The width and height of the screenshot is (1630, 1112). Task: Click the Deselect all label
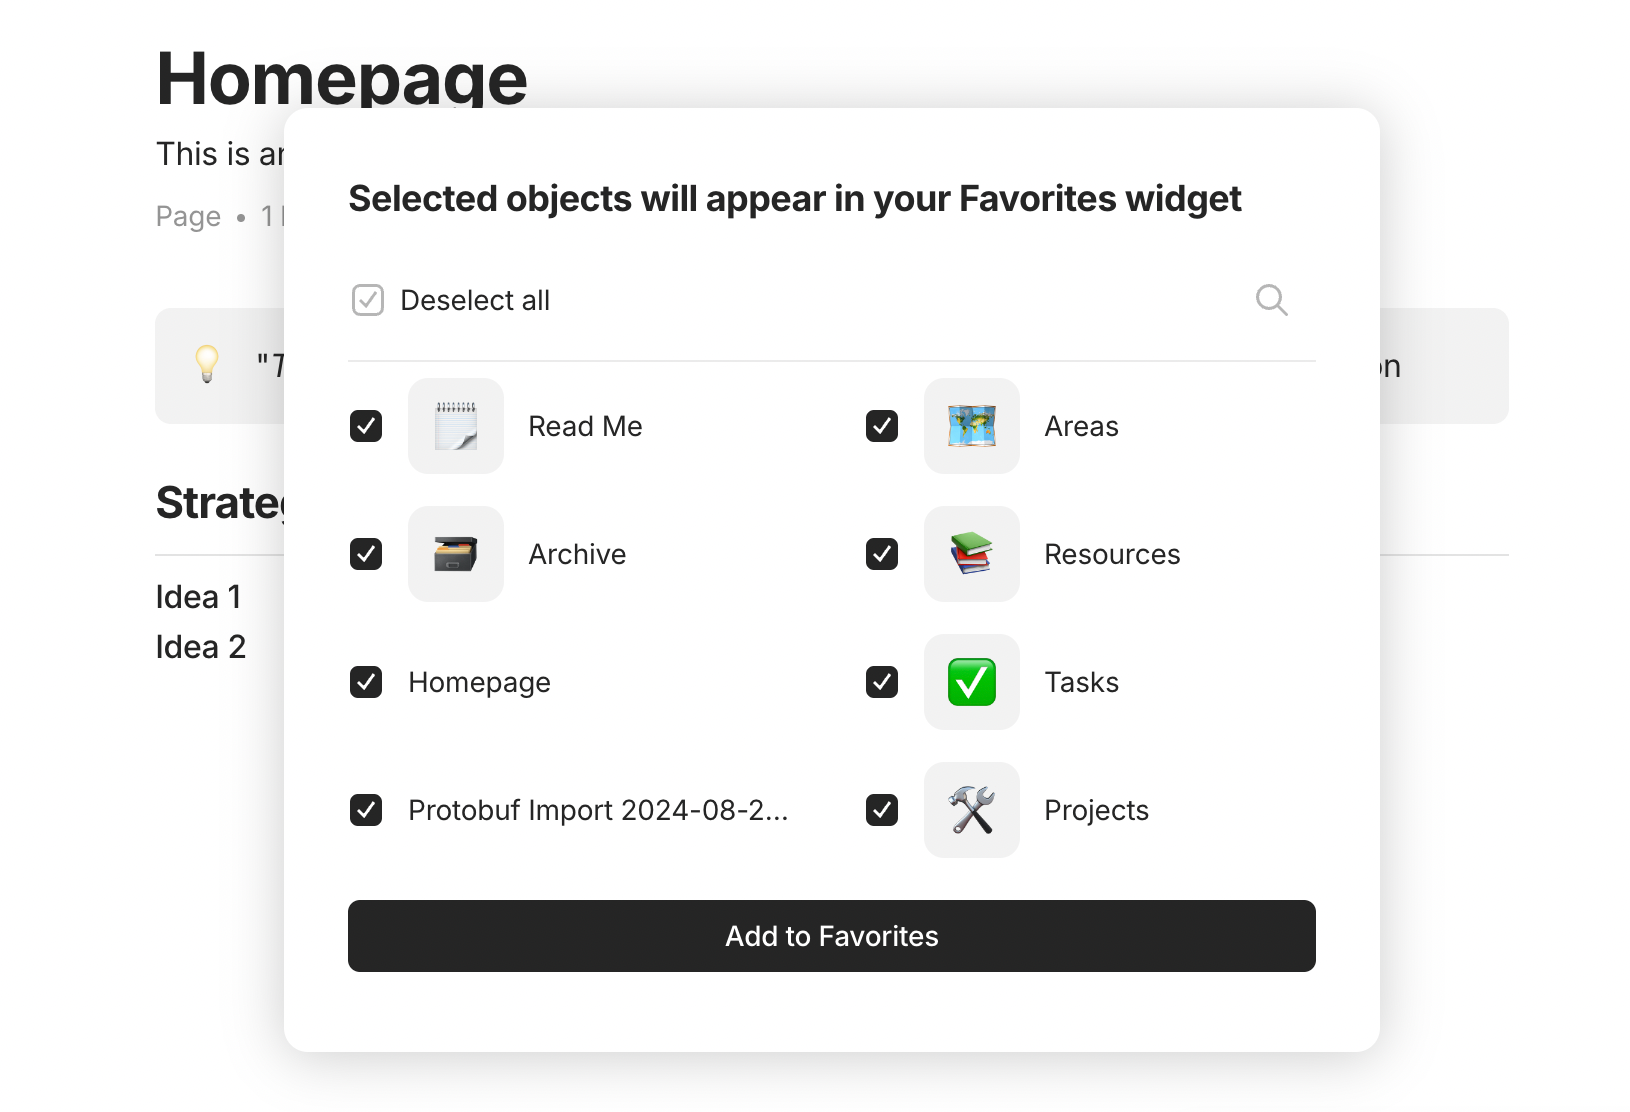tap(475, 300)
